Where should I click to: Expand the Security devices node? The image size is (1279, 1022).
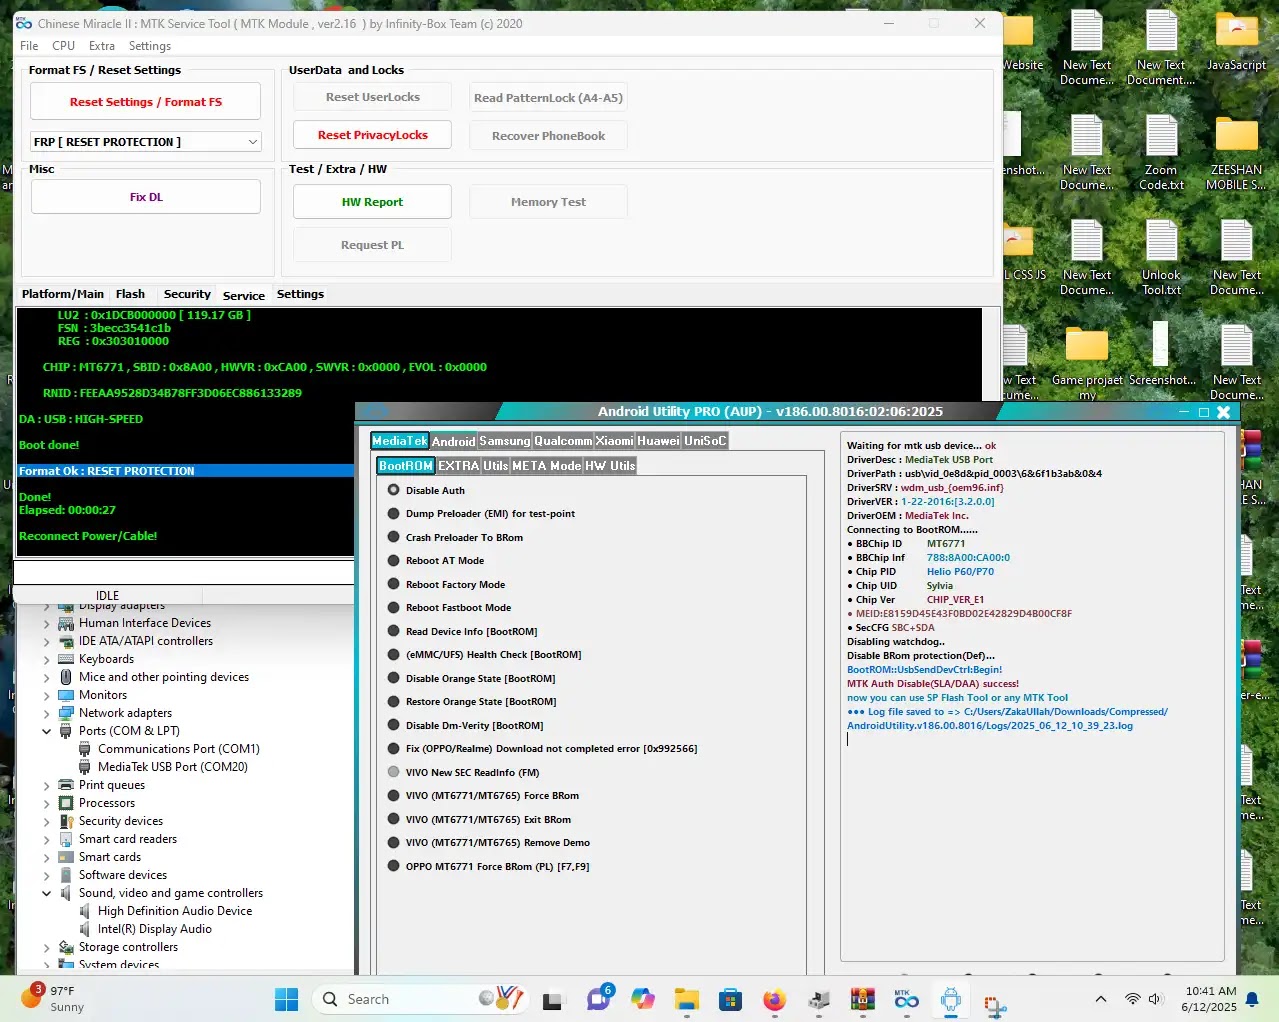click(x=46, y=821)
